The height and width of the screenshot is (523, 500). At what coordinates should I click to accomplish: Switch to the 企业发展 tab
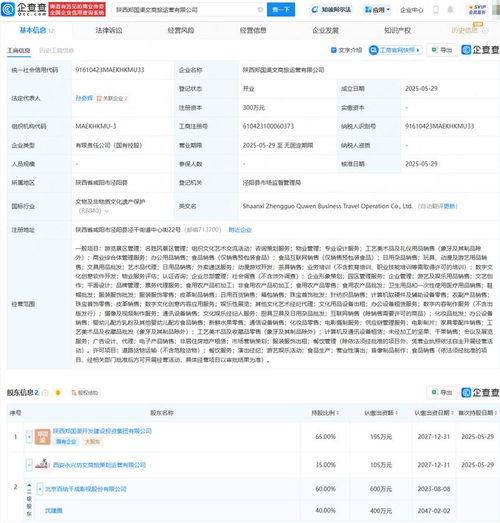point(325,30)
